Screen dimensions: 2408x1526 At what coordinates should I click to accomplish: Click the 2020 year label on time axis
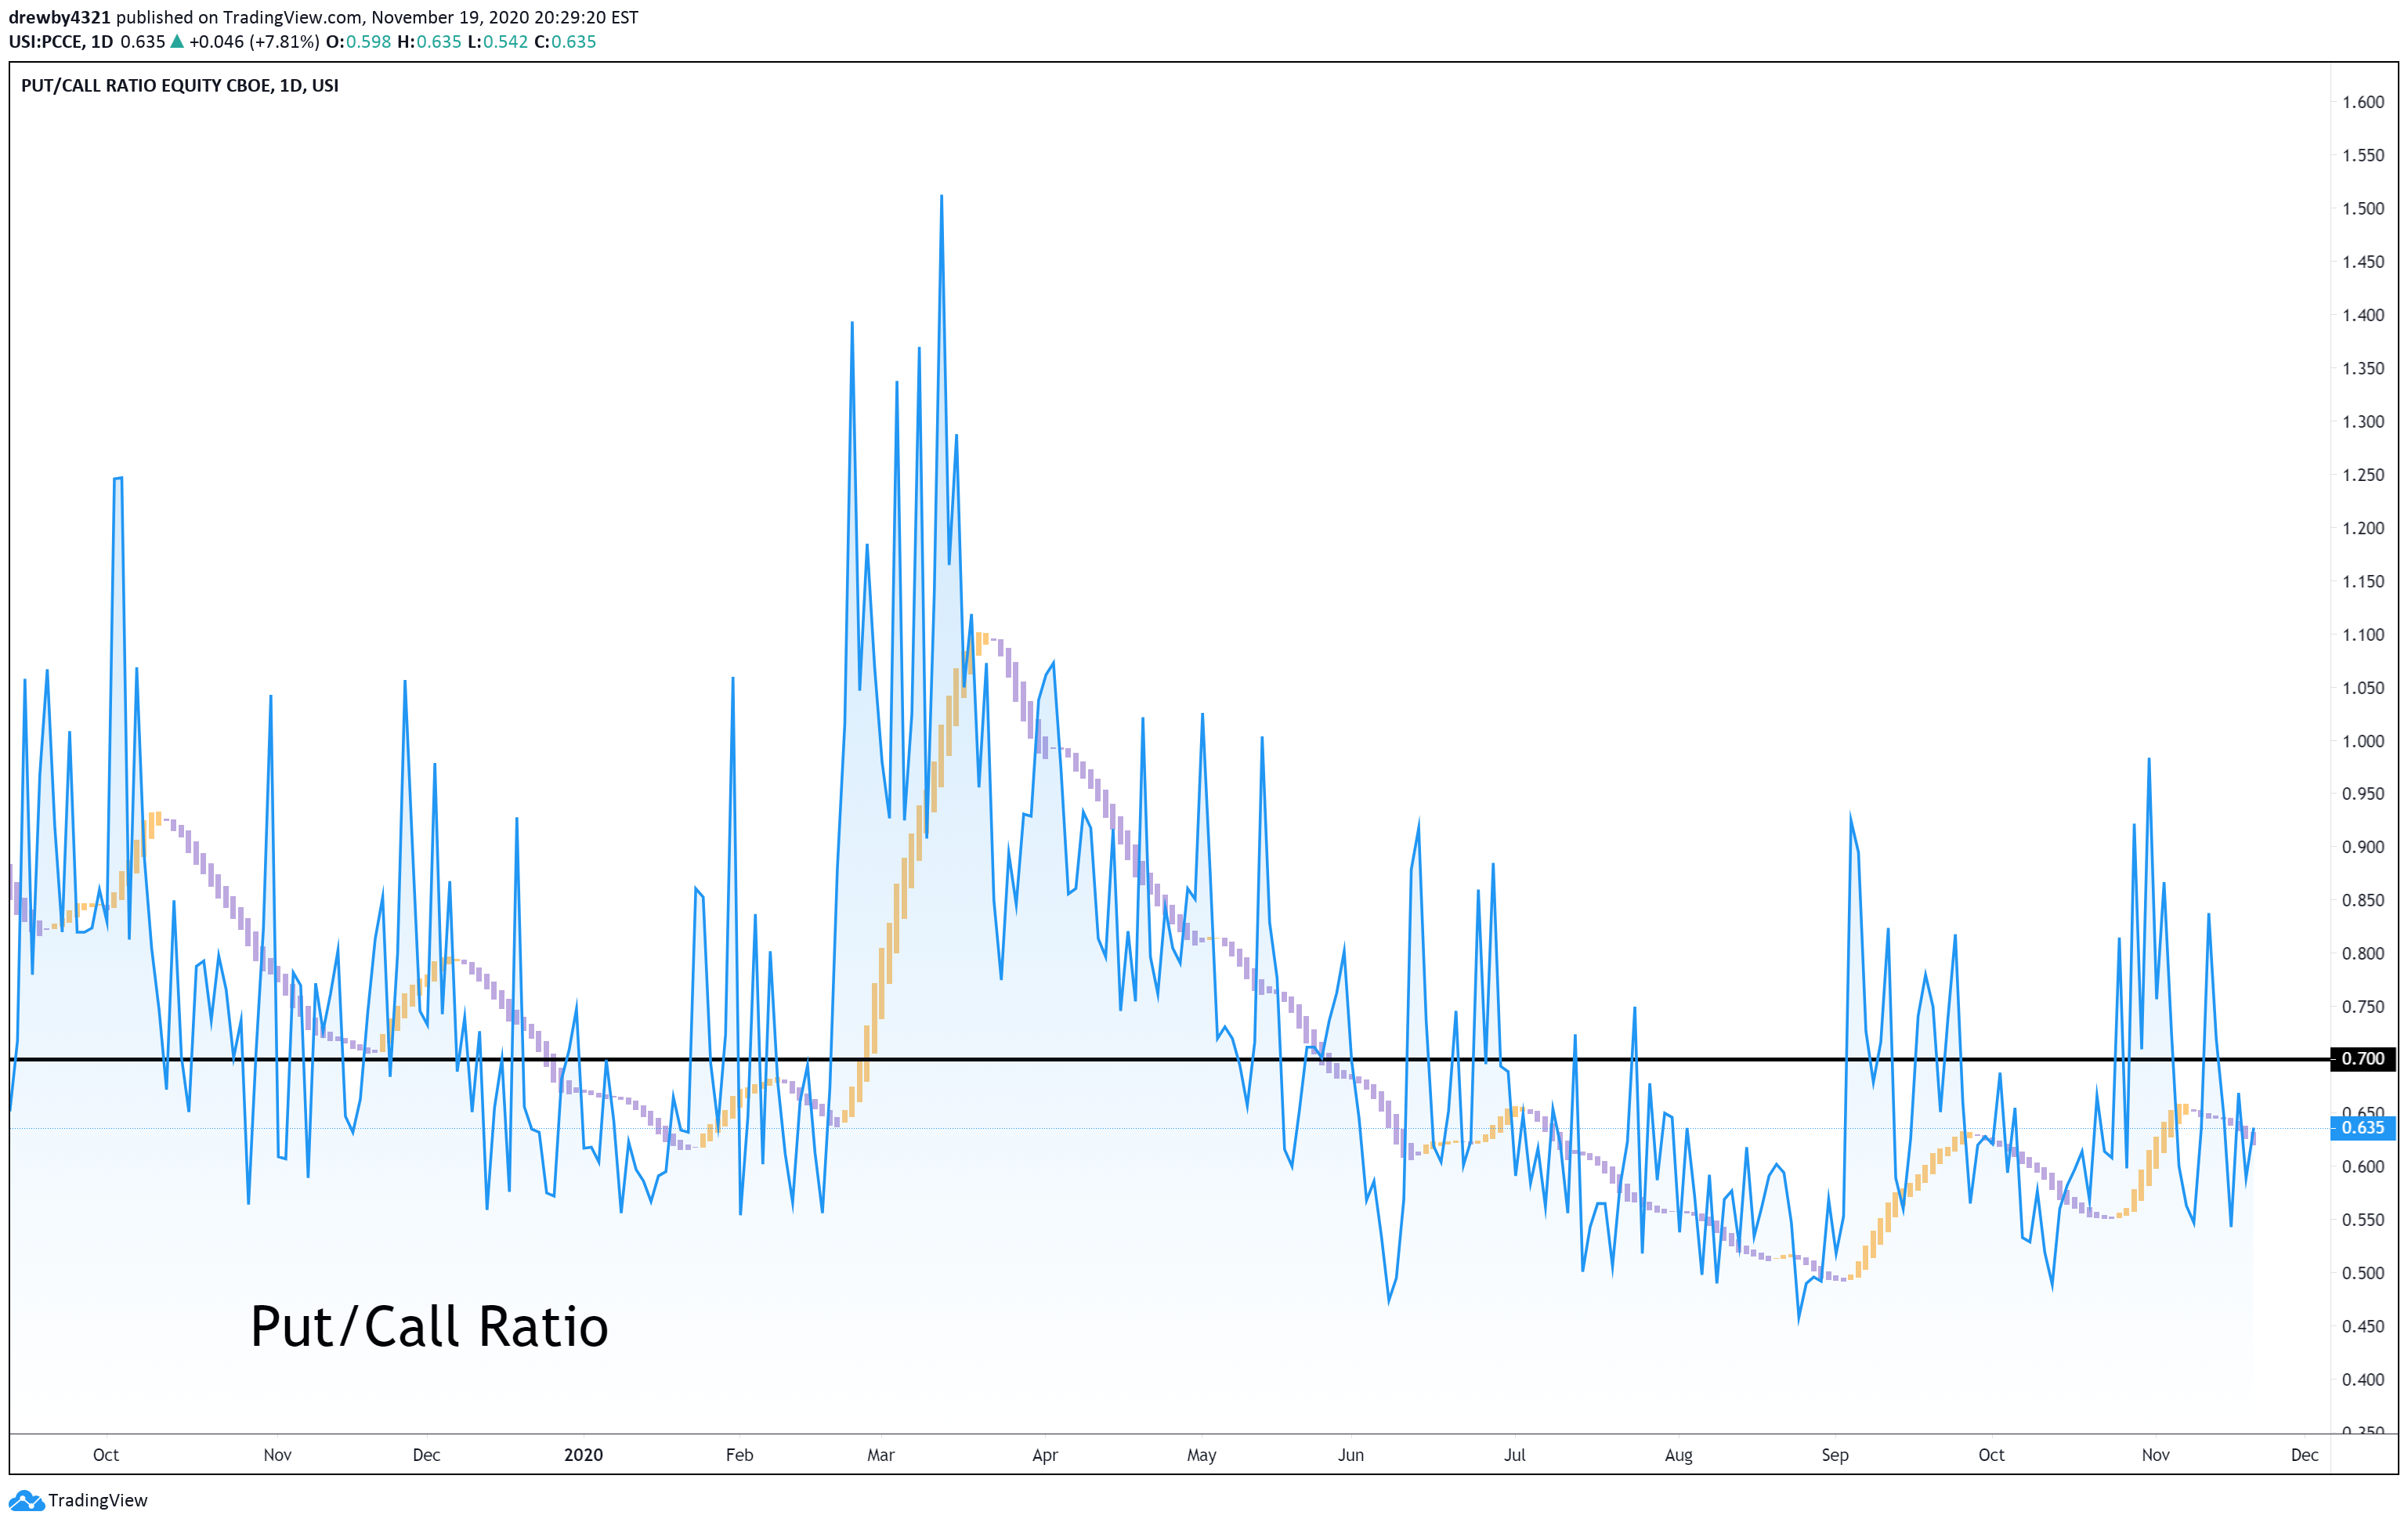[x=583, y=1455]
